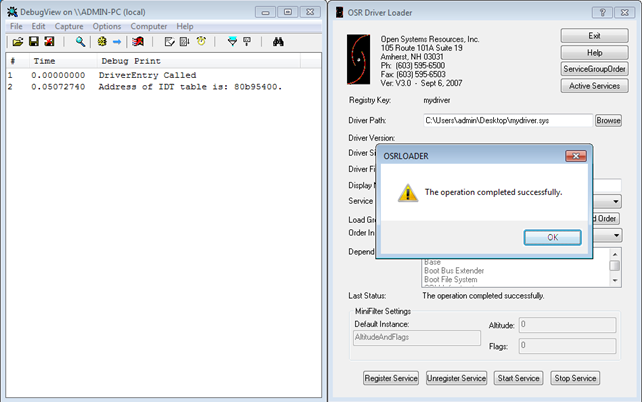The height and width of the screenshot is (402, 642).
Task: Click the Find binoculars icon
Action: [x=279, y=42]
